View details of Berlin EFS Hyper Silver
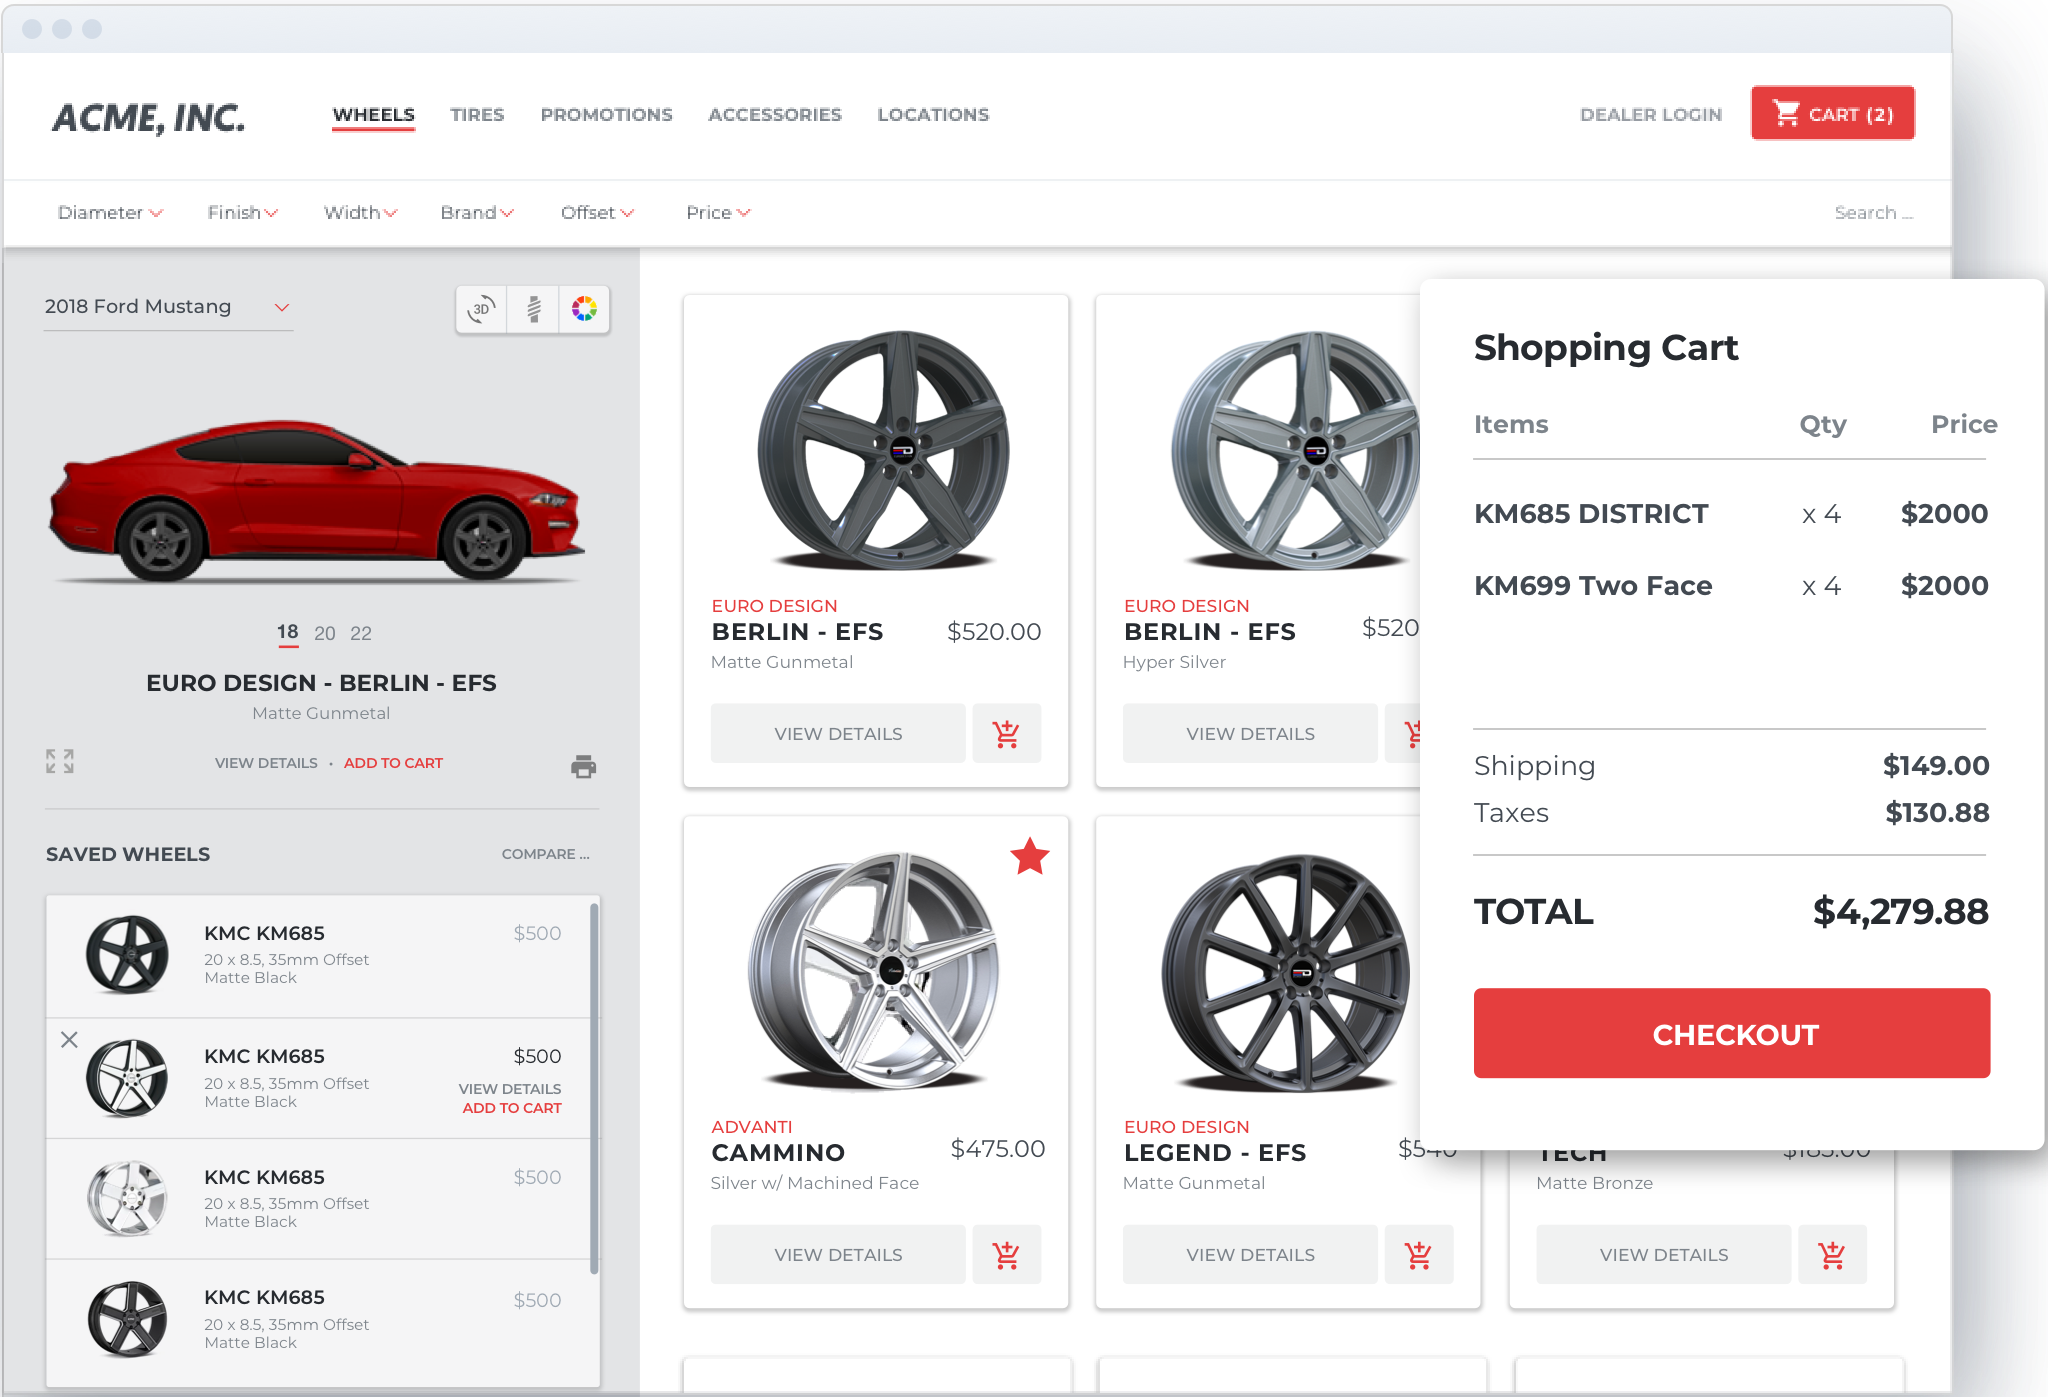Viewport: 2048px width, 1397px height. (1250, 734)
